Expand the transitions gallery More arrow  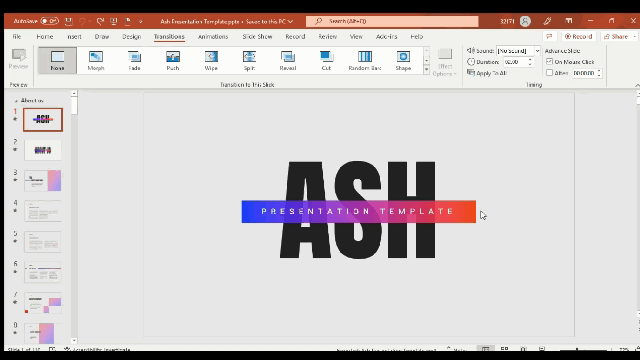click(427, 70)
